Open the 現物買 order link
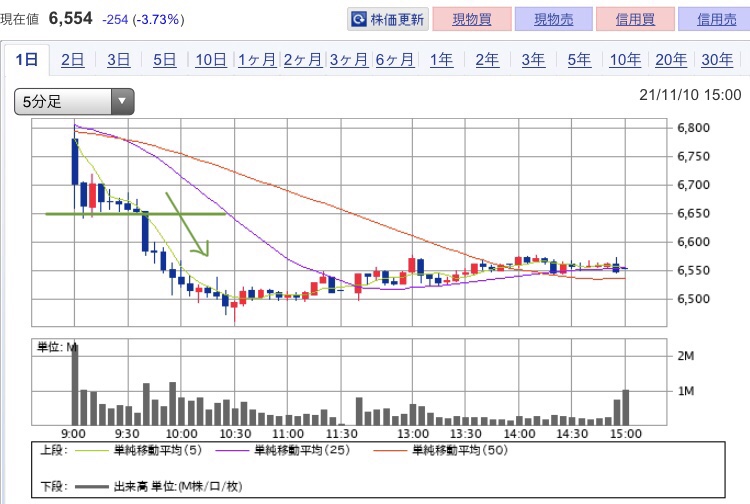Image resolution: width=750 pixels, height=504 pixels. coord(472,19)
